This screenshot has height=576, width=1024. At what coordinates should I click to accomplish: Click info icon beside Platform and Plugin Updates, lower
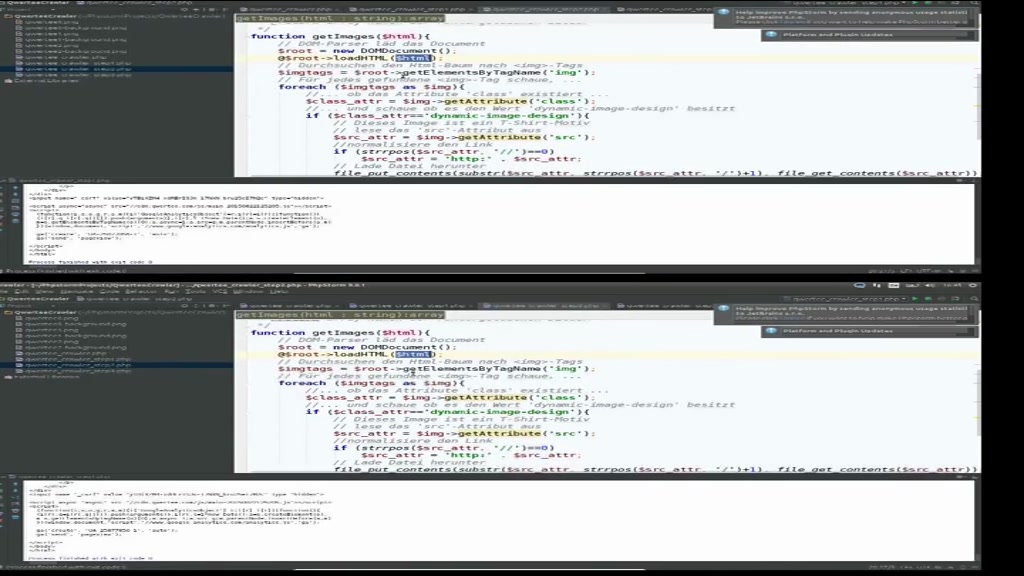[771, 330]
